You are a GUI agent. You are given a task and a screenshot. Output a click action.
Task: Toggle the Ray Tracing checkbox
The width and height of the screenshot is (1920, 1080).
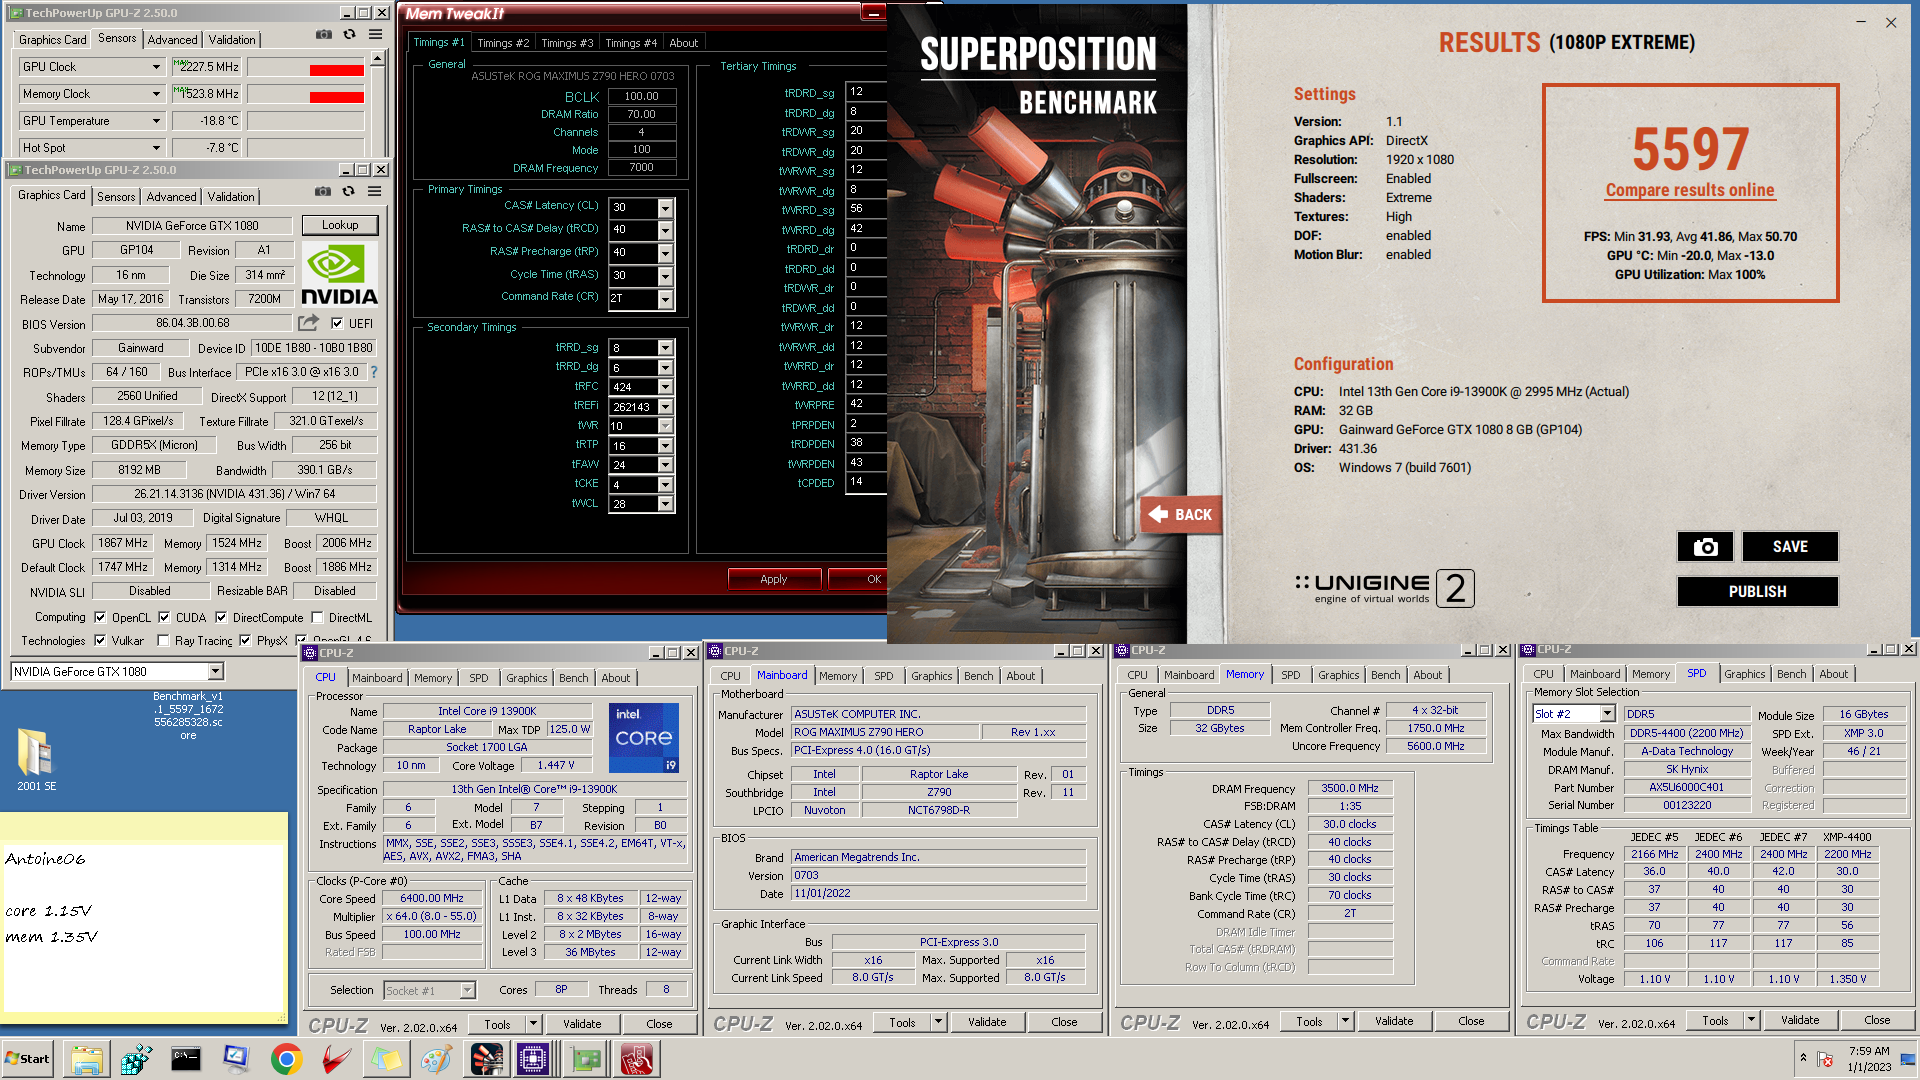coord(163,641)
